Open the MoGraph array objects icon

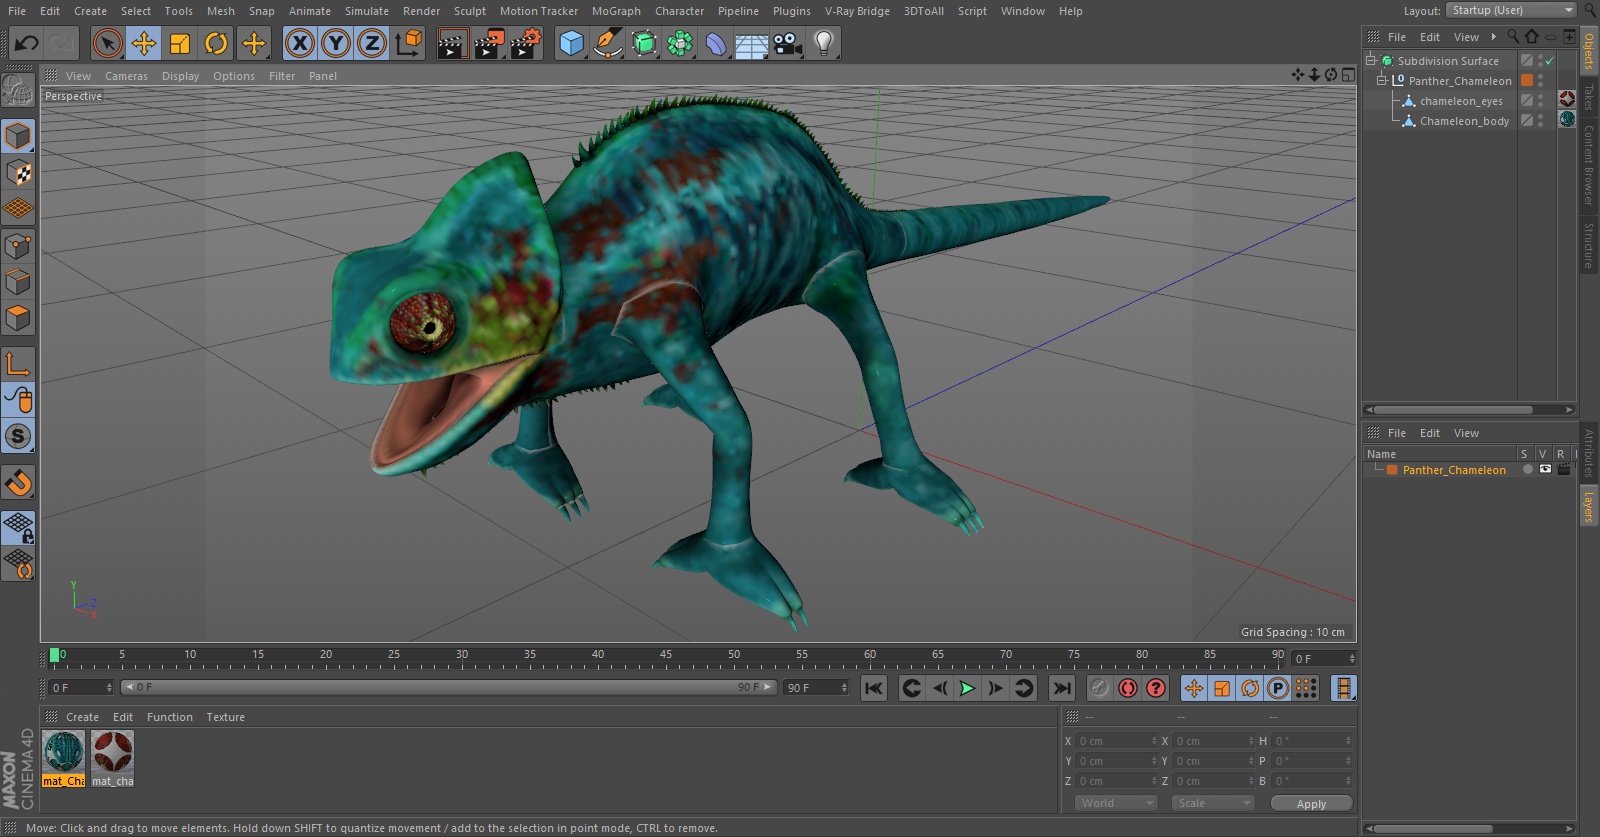click(680, 43)
